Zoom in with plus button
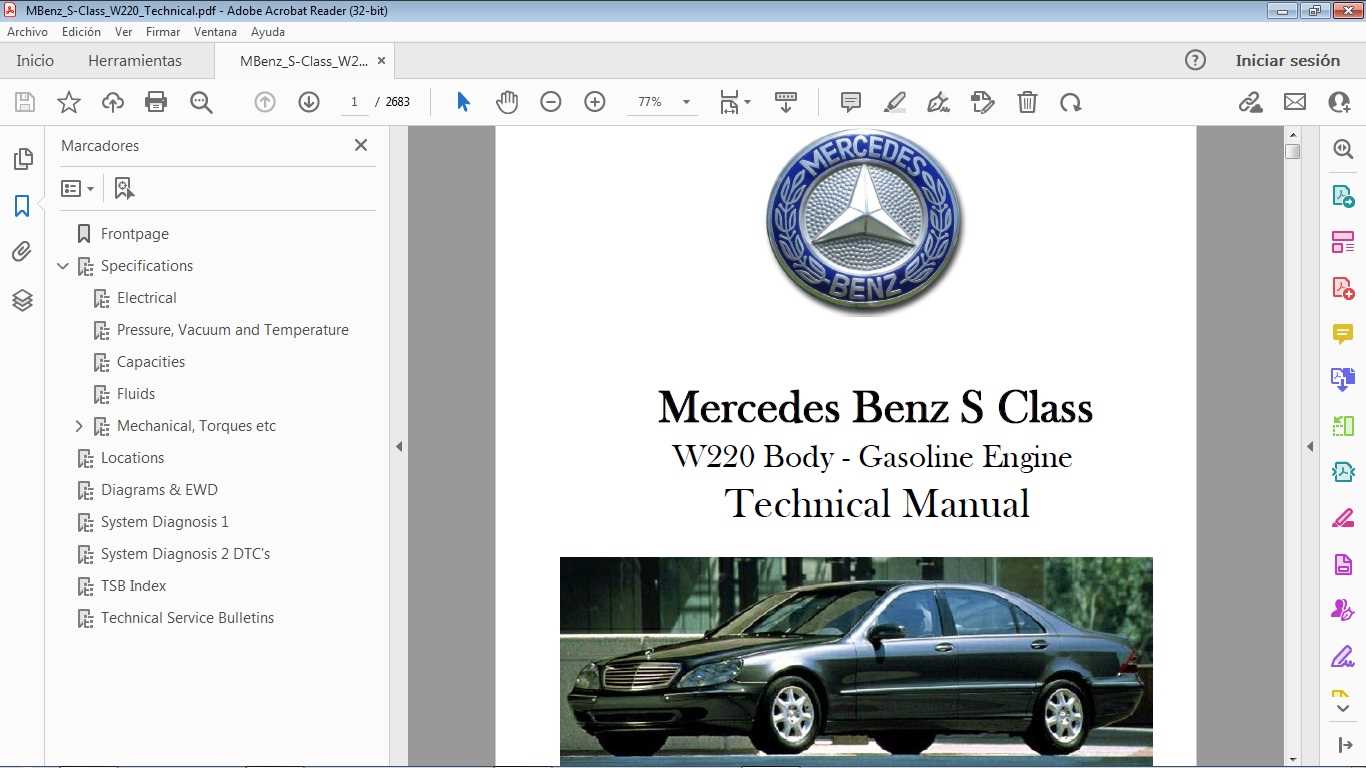Screen dimensions: 1366x768 [x=595, y=102]
